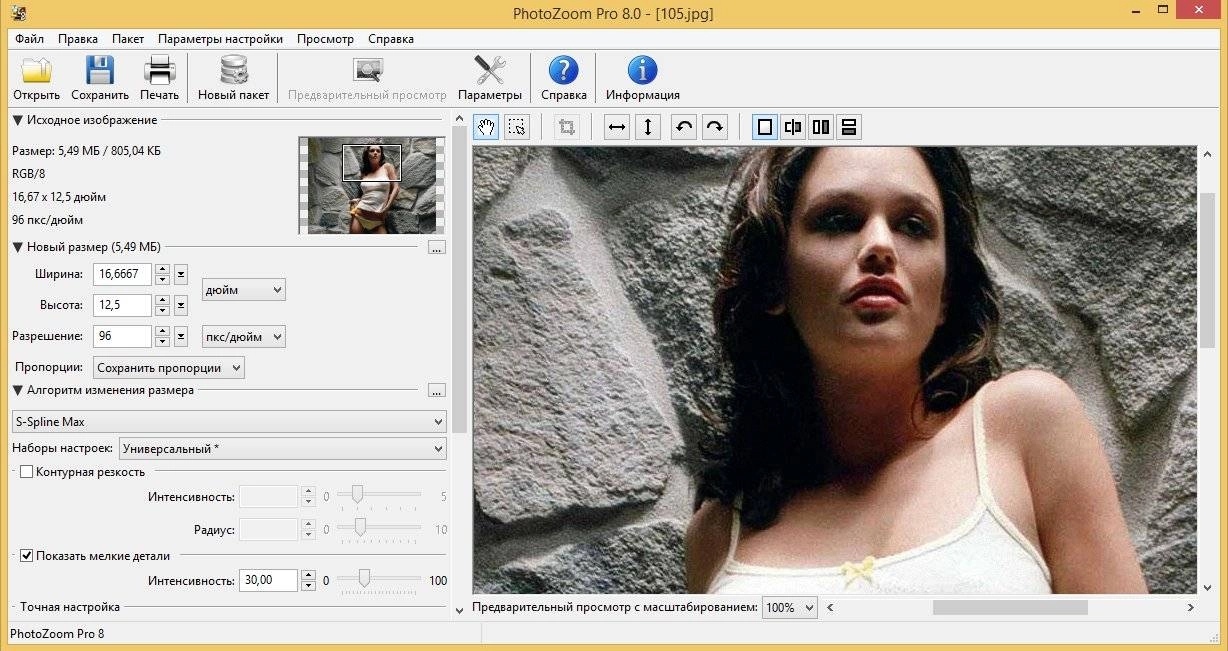Screen dimensions: 1228x651
Task: Open the Справка menu
Action: pos(391,39)
